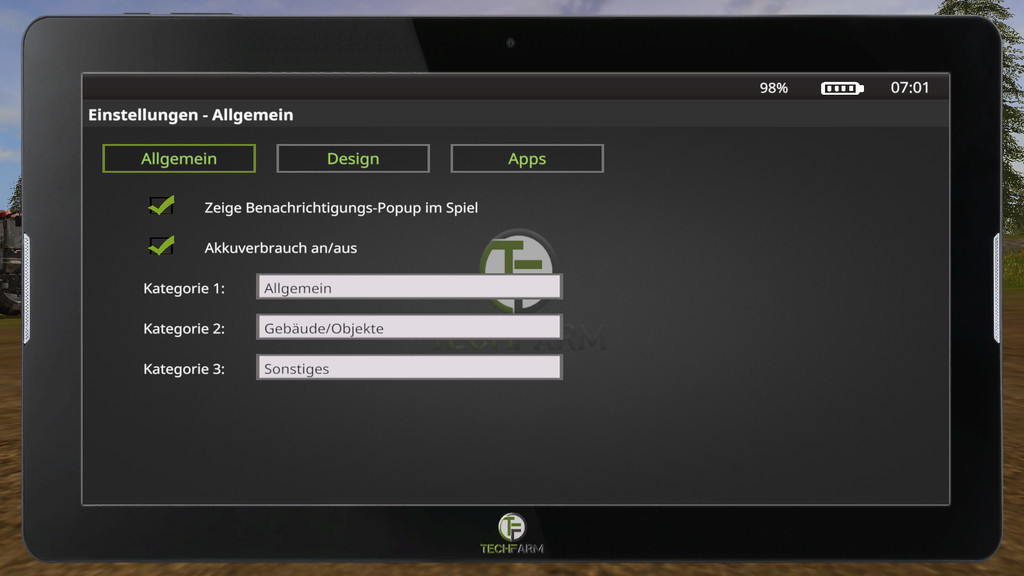1024x576 pixels.
Task: Click the TECHFARM text below home button
Action: click(511, 549)
